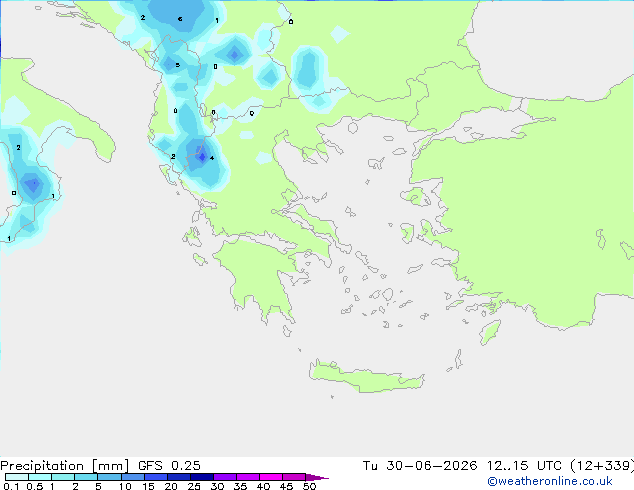The height and width of the screenshot is (490, 634).
Task: Select the 5–10 mm legend color swatch
Action: pos(109,477)
